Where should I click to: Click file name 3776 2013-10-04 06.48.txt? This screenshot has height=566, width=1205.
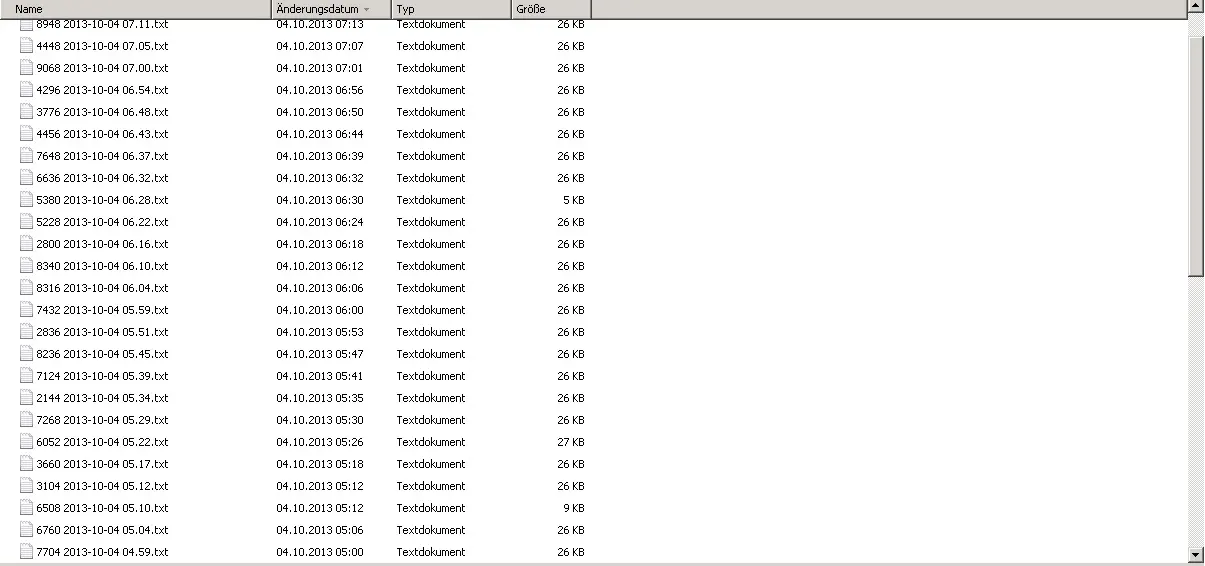pos(102,112)
